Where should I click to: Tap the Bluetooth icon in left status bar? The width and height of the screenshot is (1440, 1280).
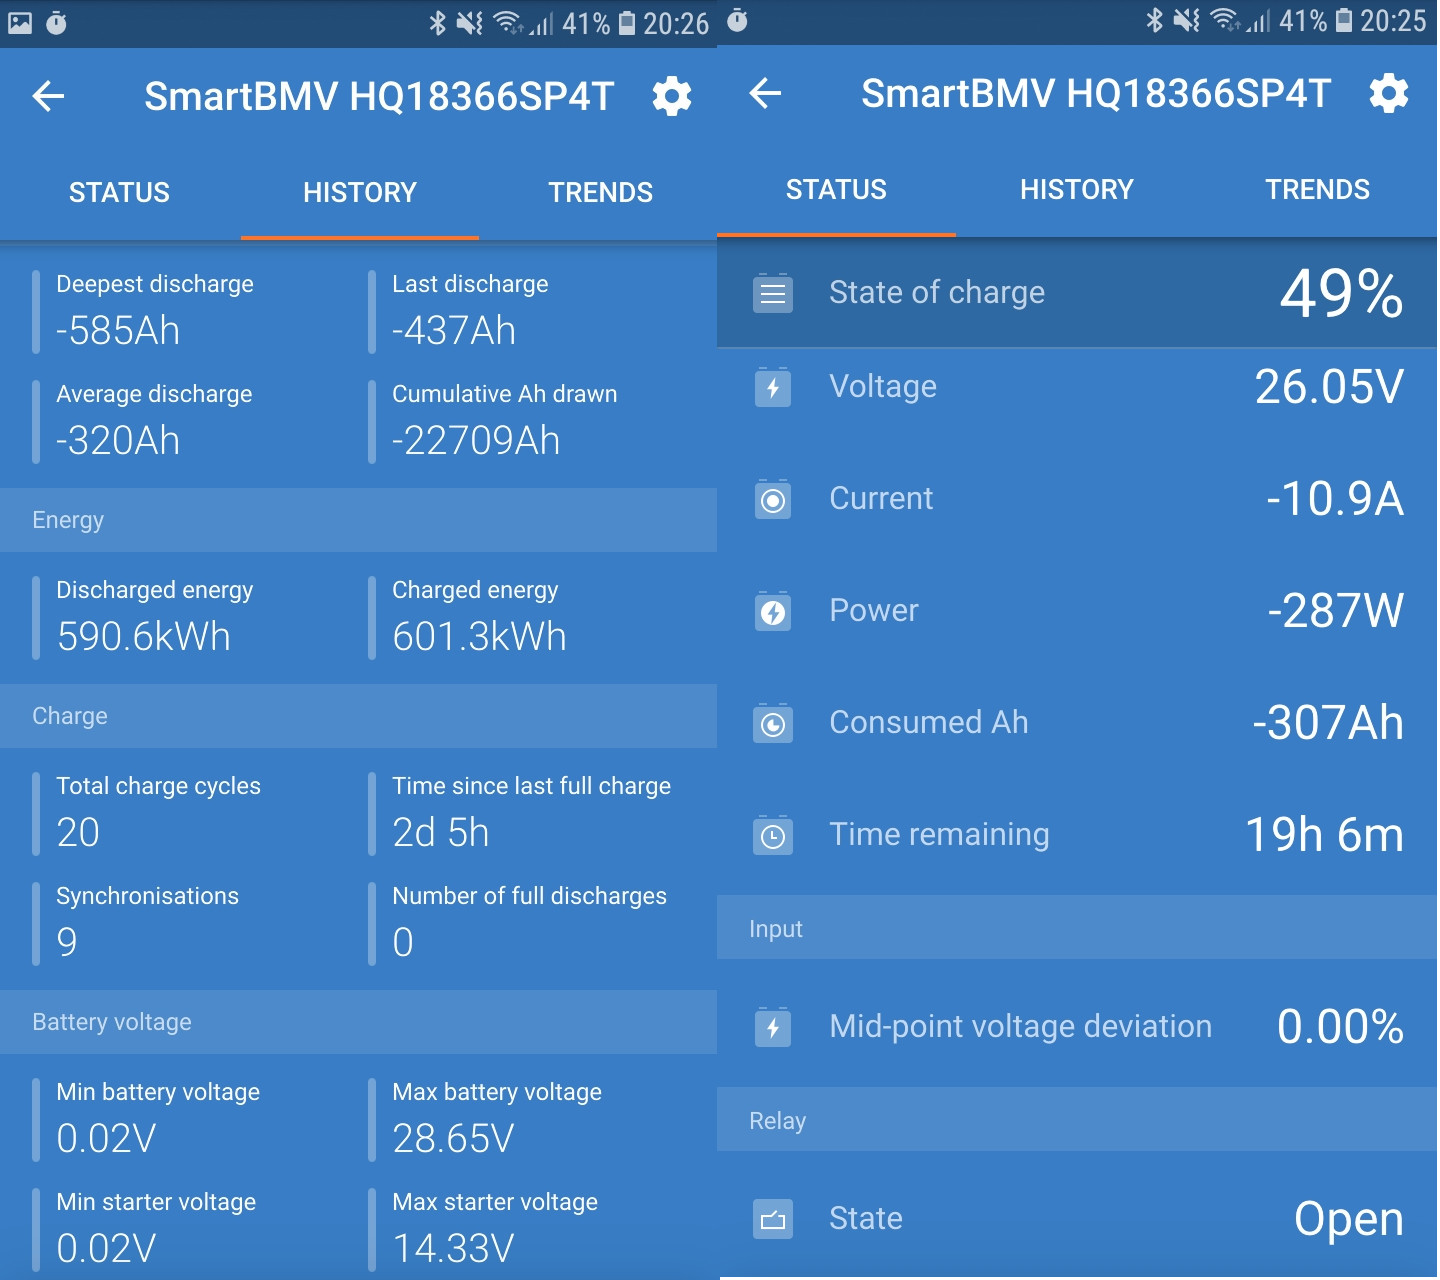coord(437,23)
